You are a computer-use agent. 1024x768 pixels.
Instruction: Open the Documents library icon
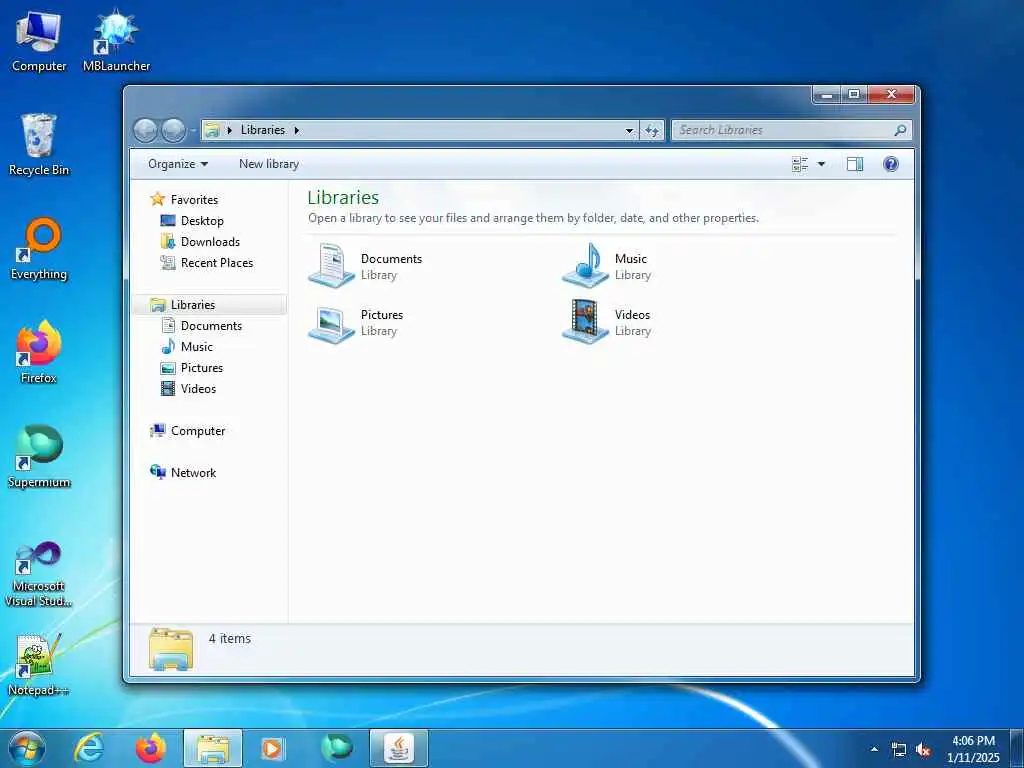332,266
